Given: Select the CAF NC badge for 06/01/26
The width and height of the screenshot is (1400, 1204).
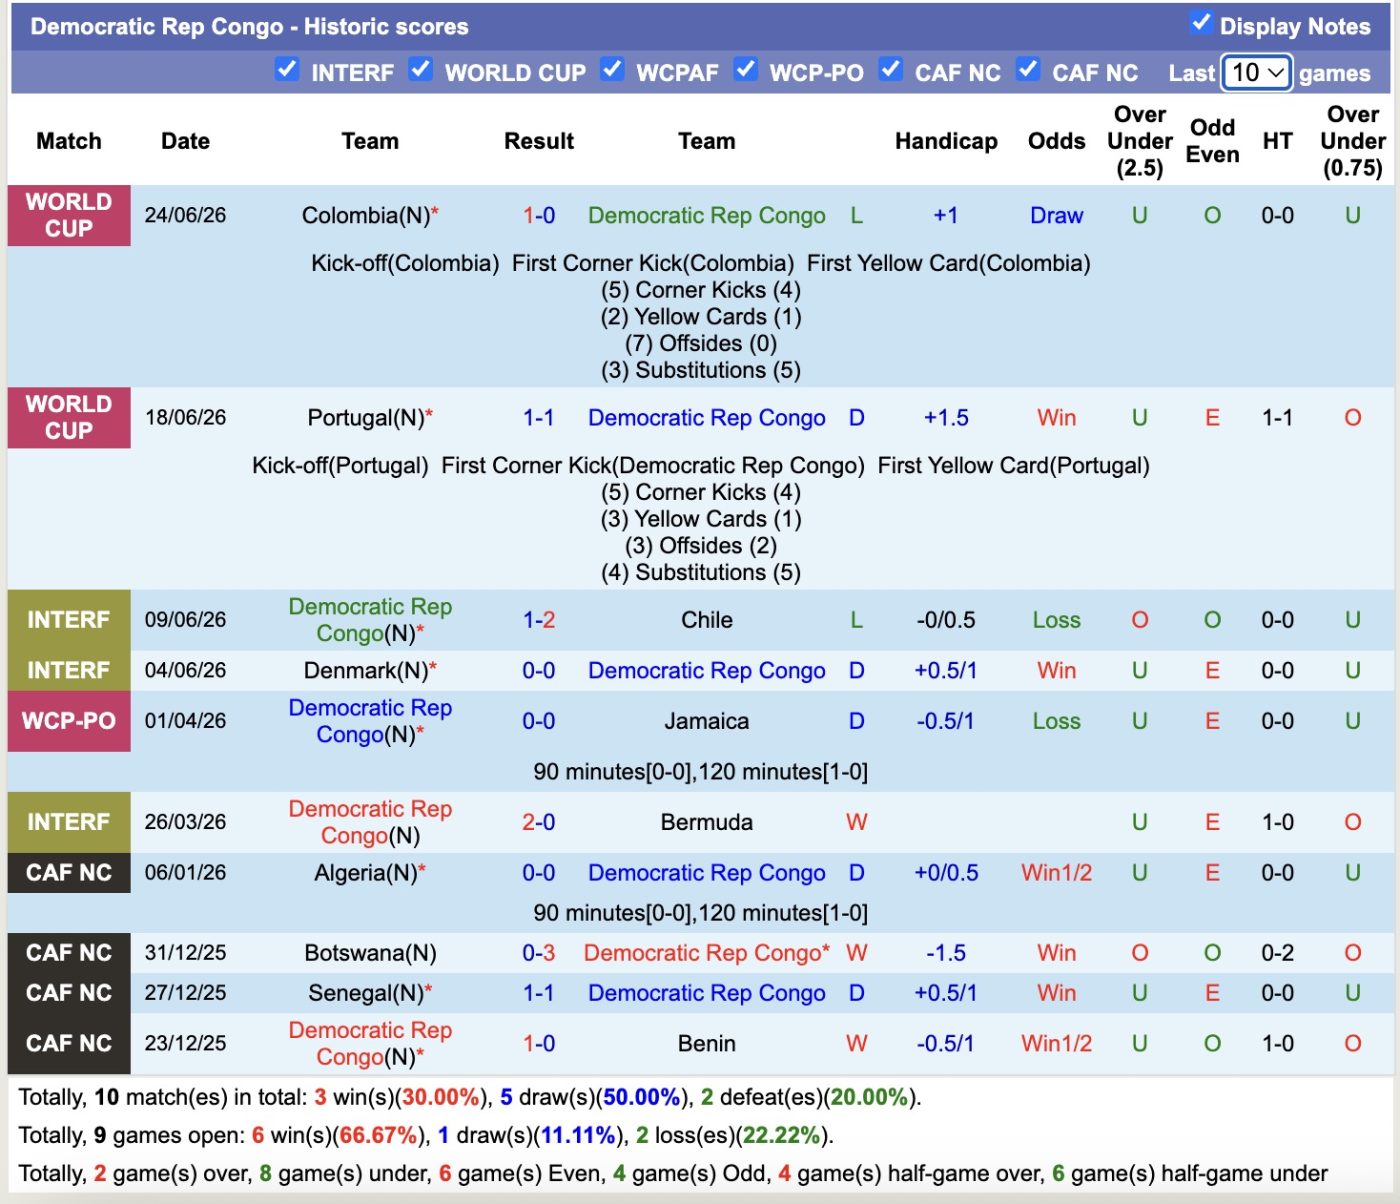Looking at the screenshot, I should click(69, 873).
